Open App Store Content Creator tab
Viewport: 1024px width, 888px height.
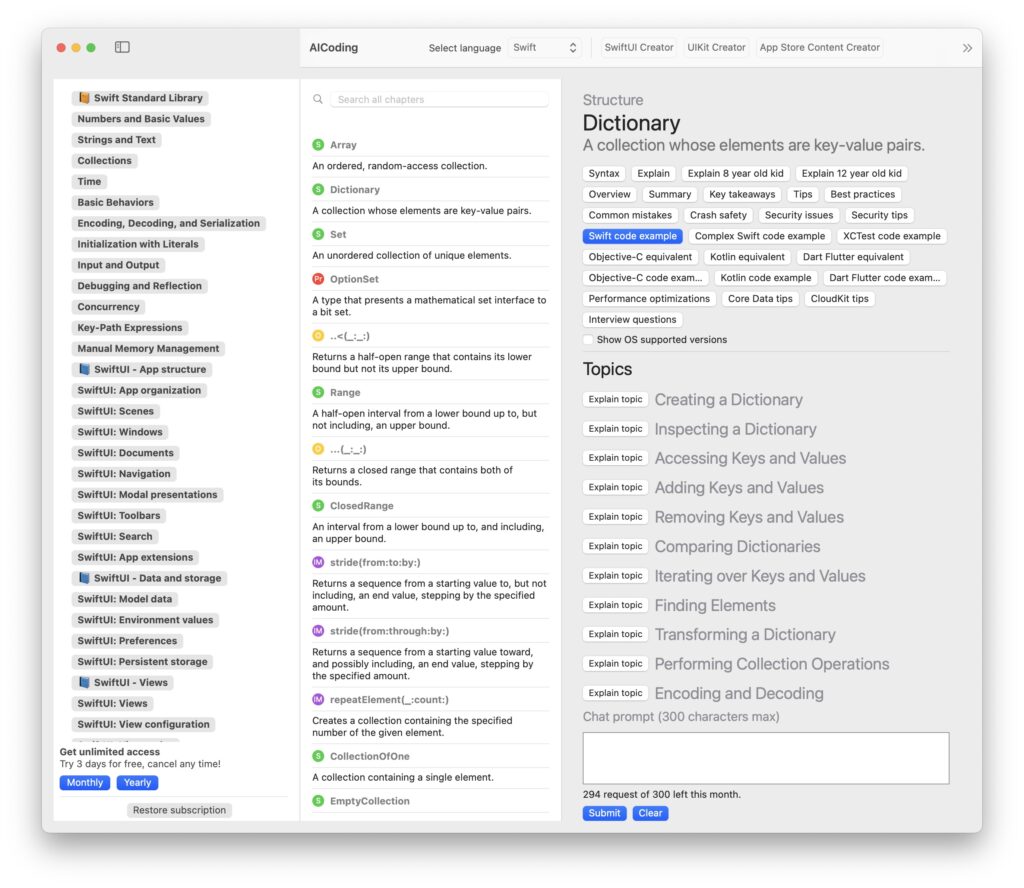[x=820, y=48]
